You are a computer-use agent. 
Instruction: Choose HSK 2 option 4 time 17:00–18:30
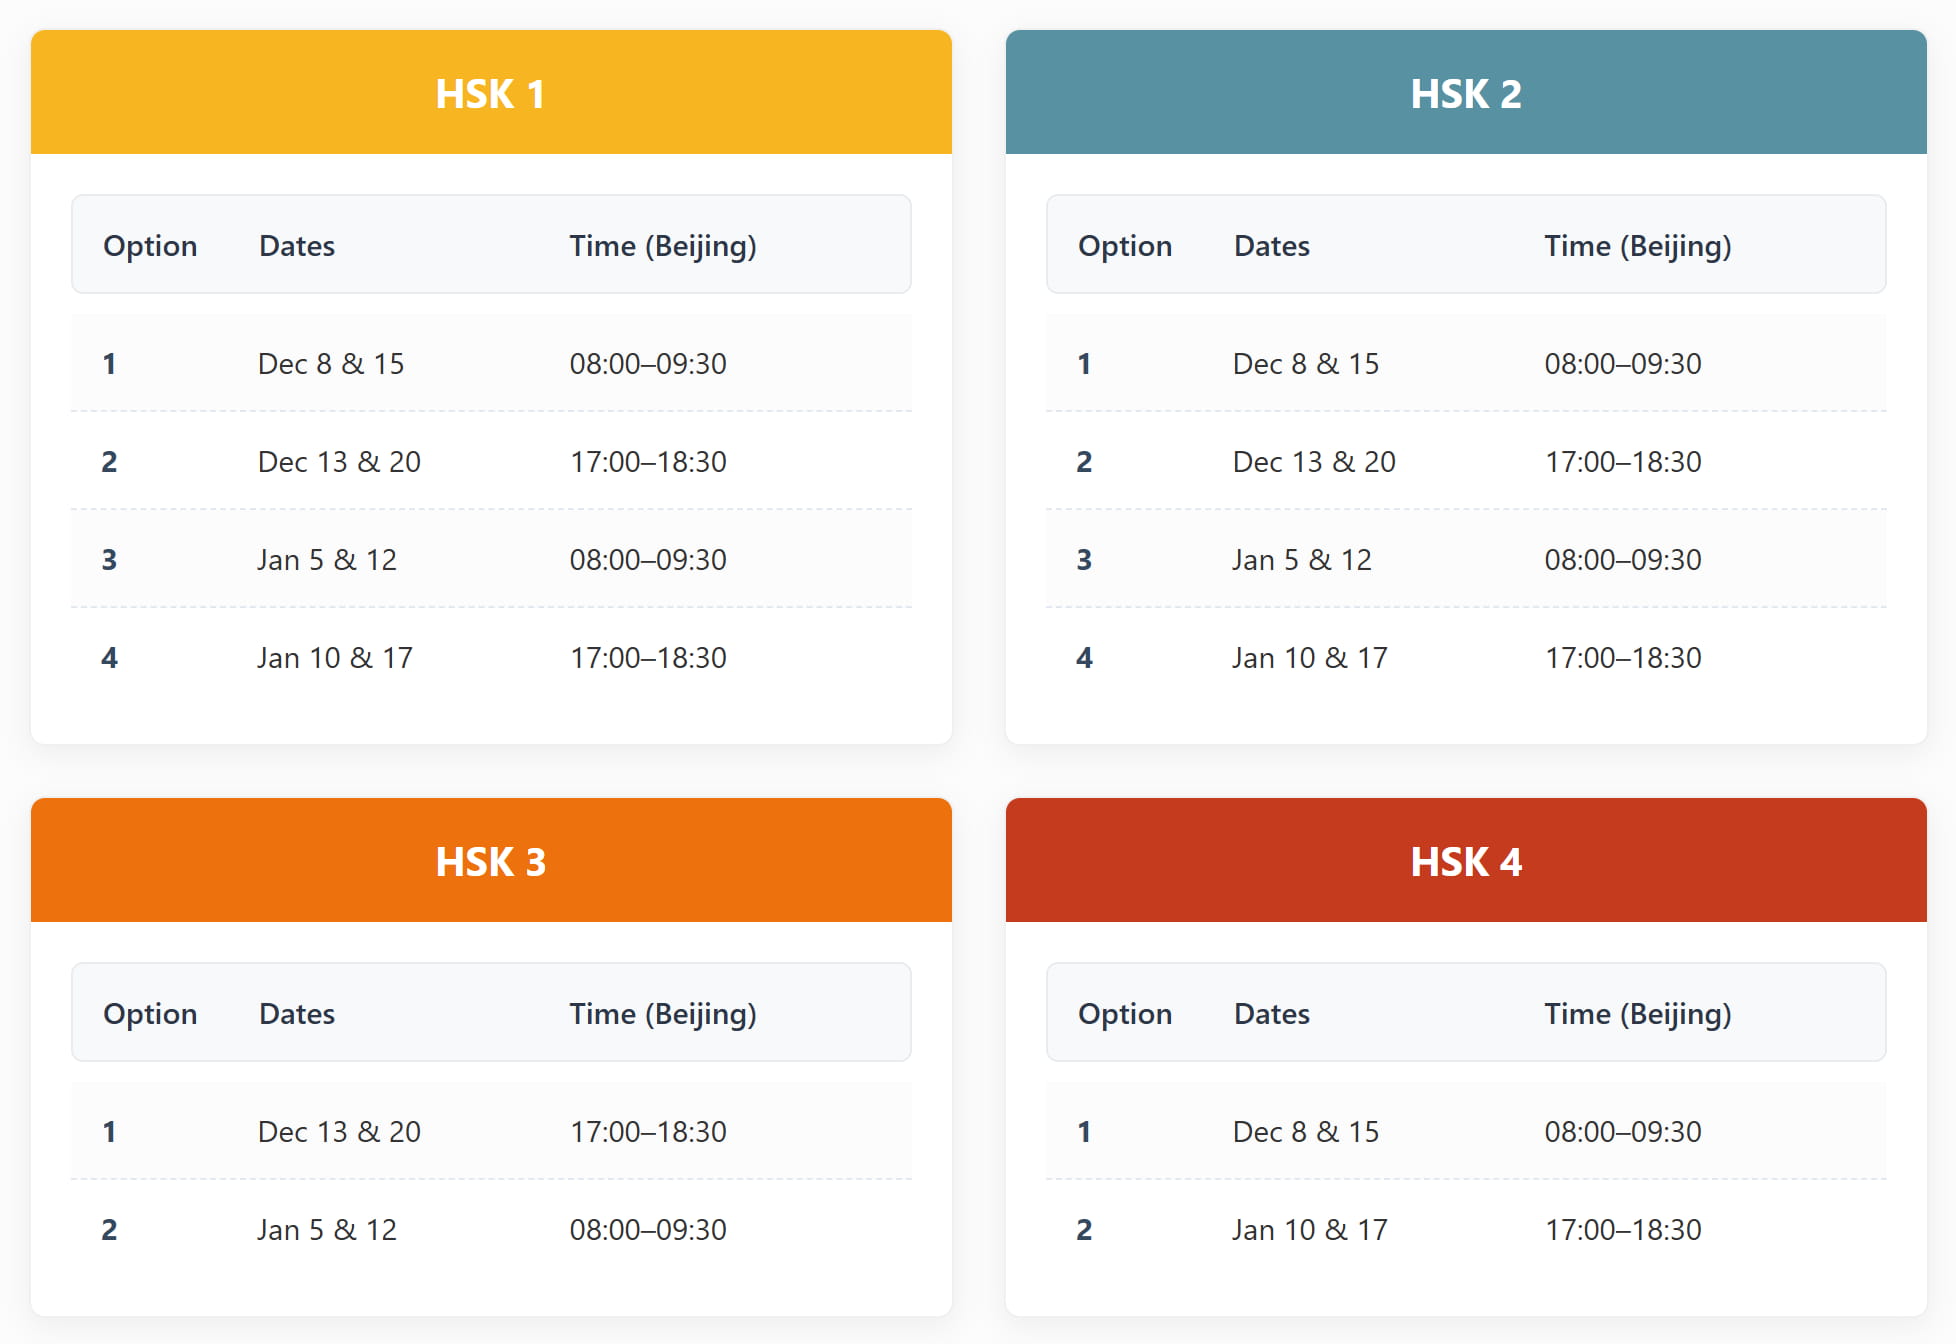1622,657
